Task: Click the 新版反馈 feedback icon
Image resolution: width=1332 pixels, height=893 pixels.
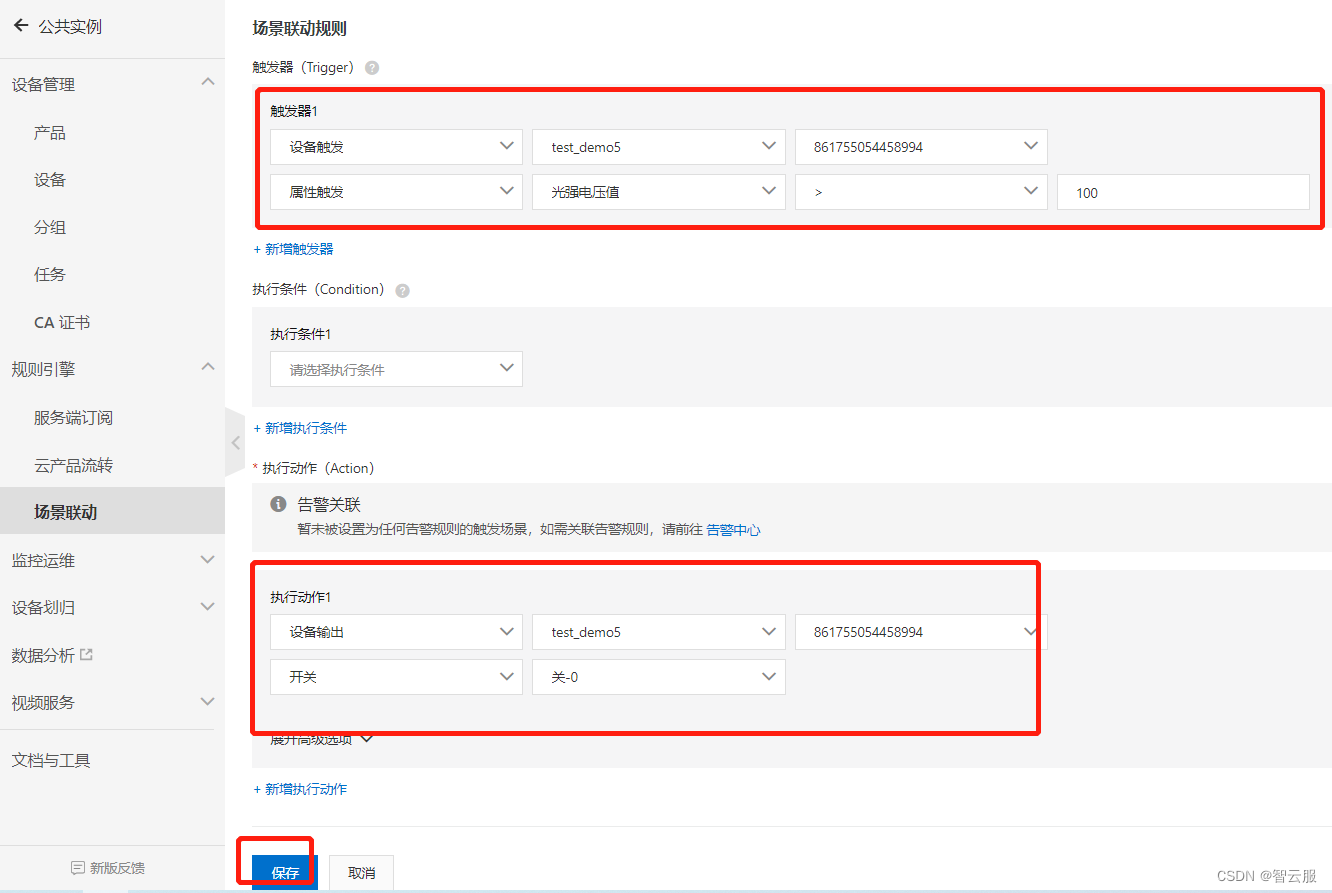Action: point(78,868)
